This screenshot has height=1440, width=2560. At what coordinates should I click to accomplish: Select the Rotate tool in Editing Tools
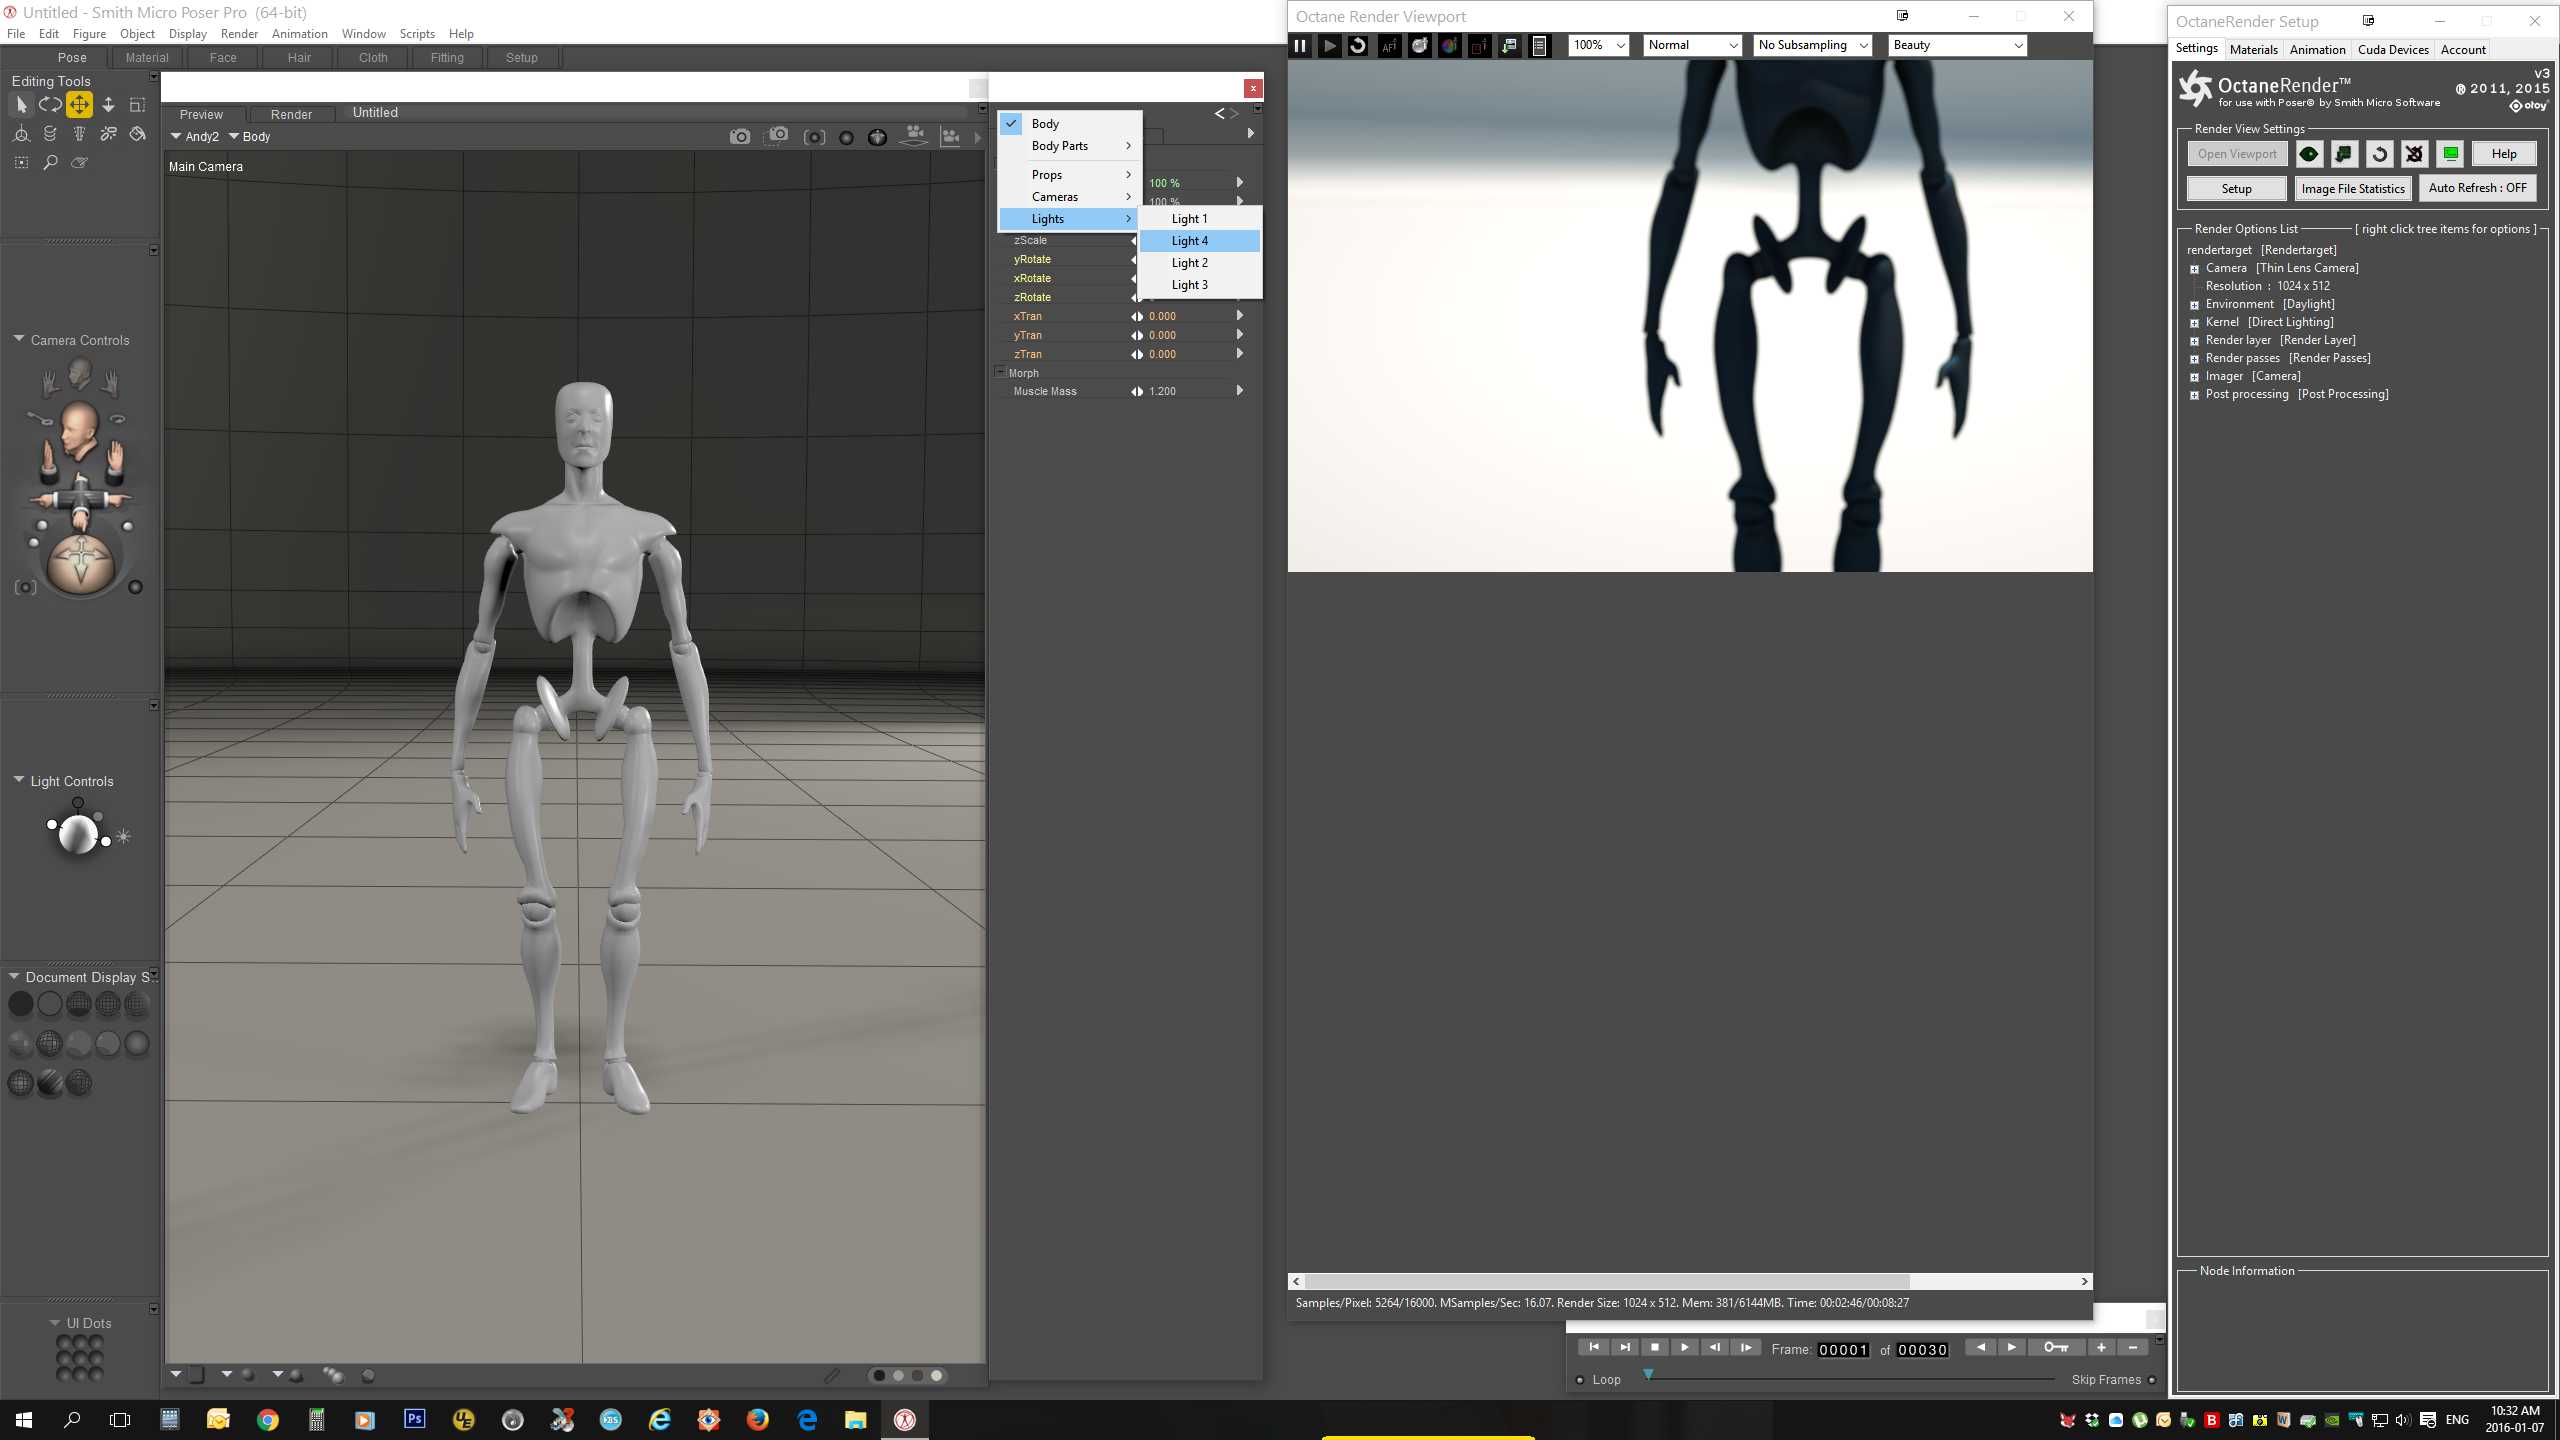50,104
